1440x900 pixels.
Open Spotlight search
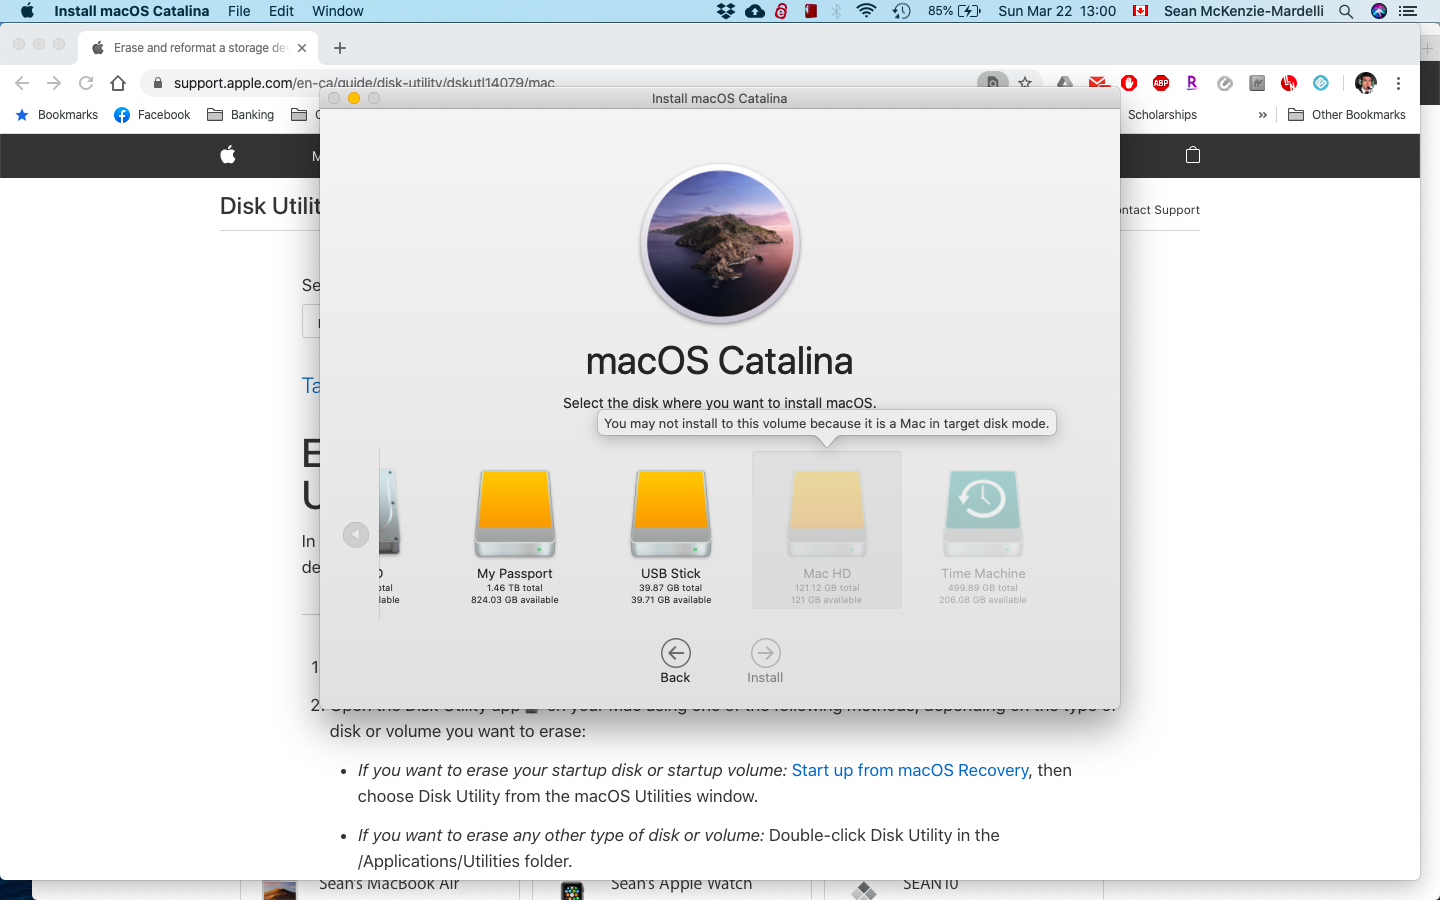tap(1346, 11)
